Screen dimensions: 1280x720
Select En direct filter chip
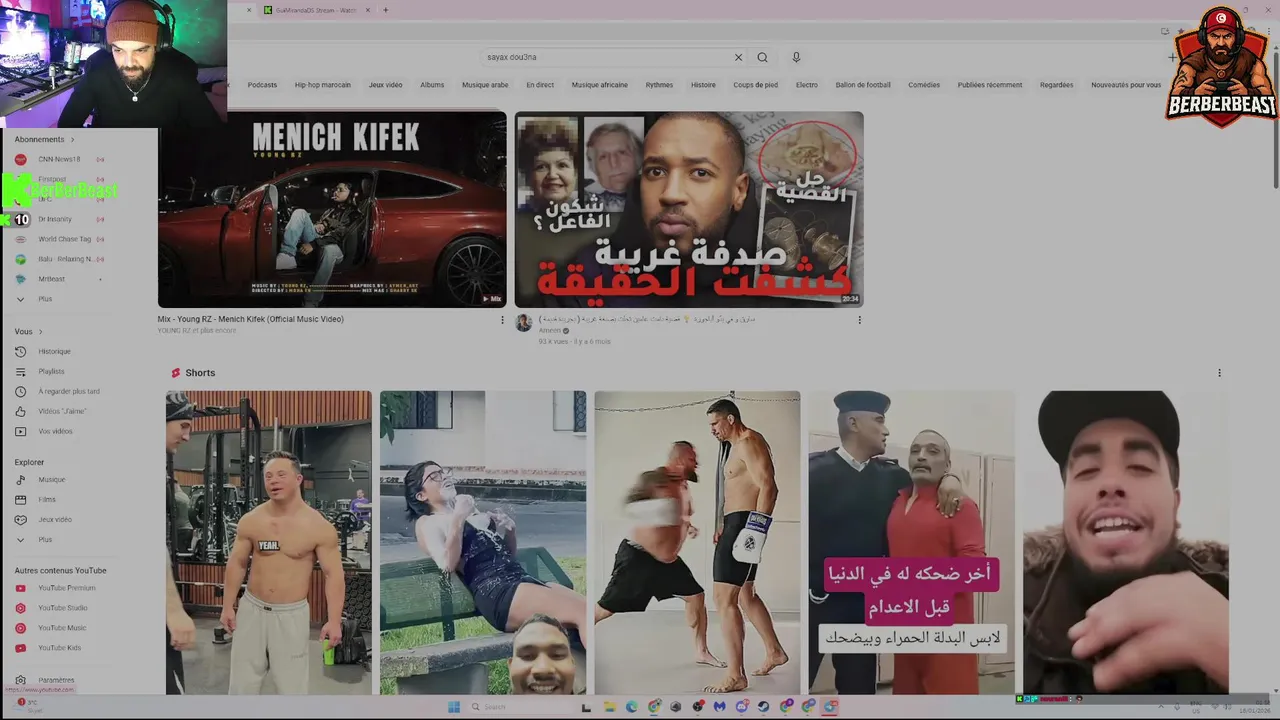(x=540, y=85)
